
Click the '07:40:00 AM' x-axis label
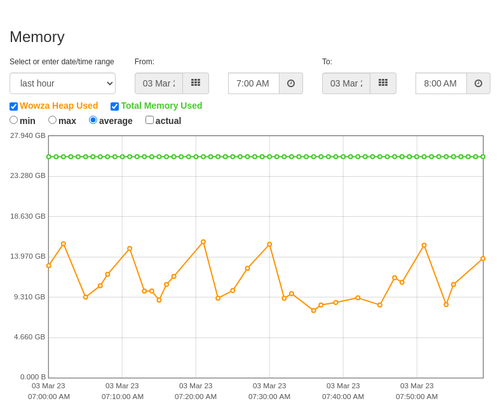click(343, 397)
